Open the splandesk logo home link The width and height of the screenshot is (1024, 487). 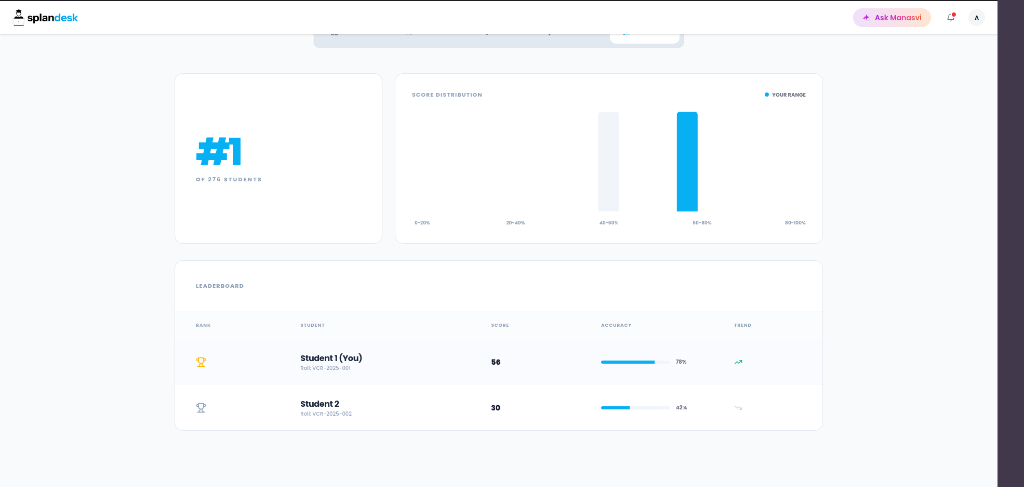click(x=45, y=18)
